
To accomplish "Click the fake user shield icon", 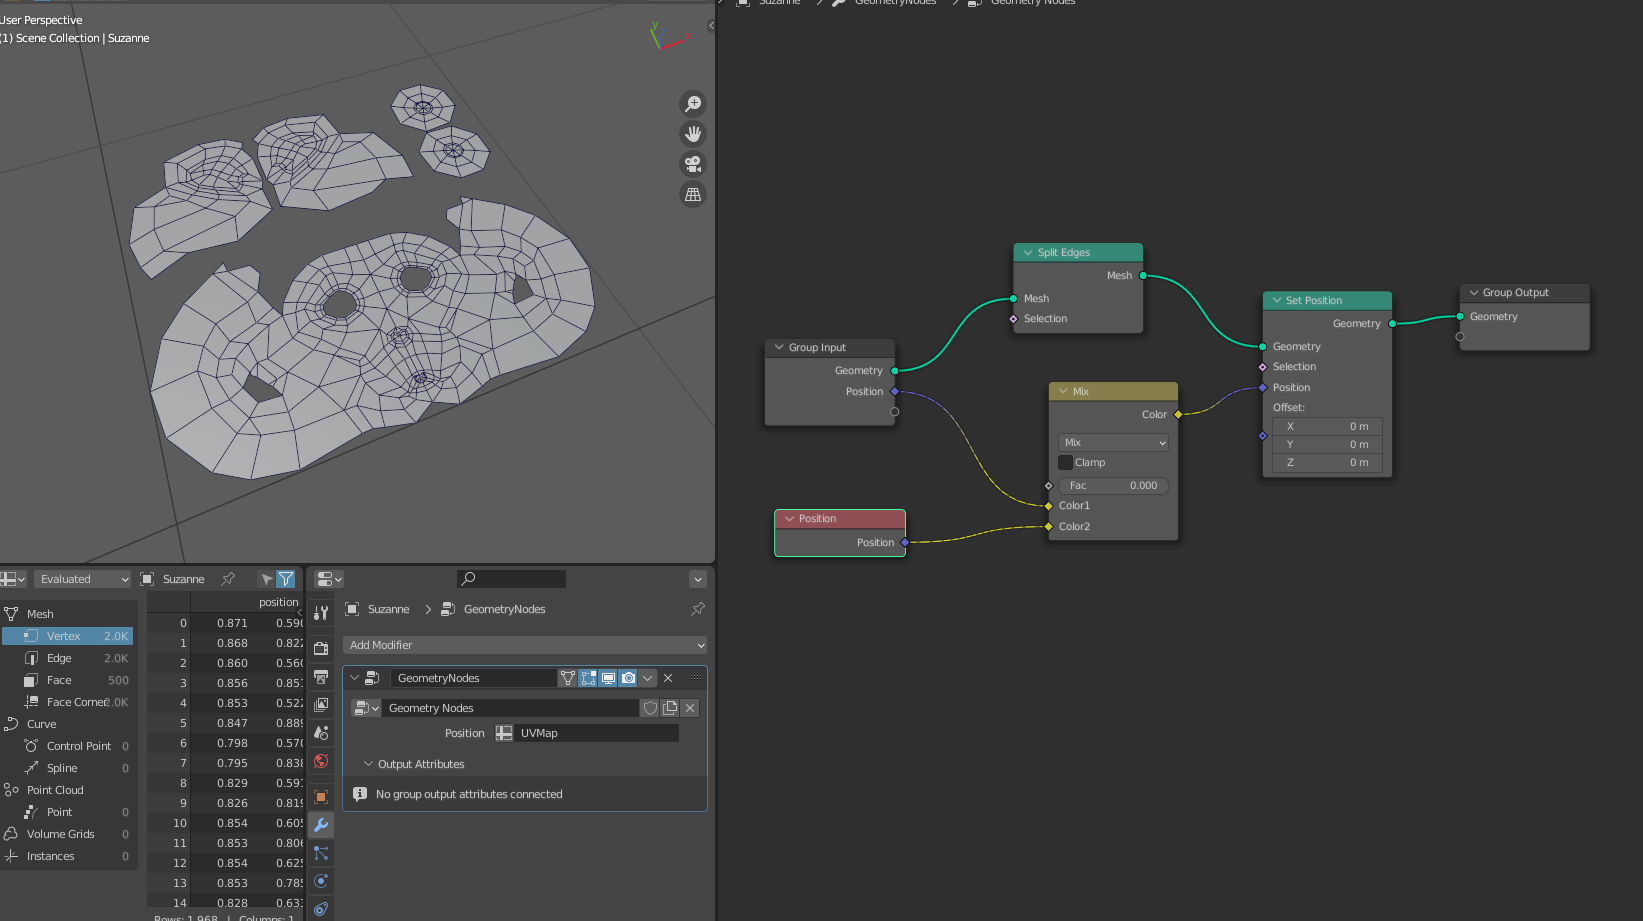I will [x=650, y=708].
